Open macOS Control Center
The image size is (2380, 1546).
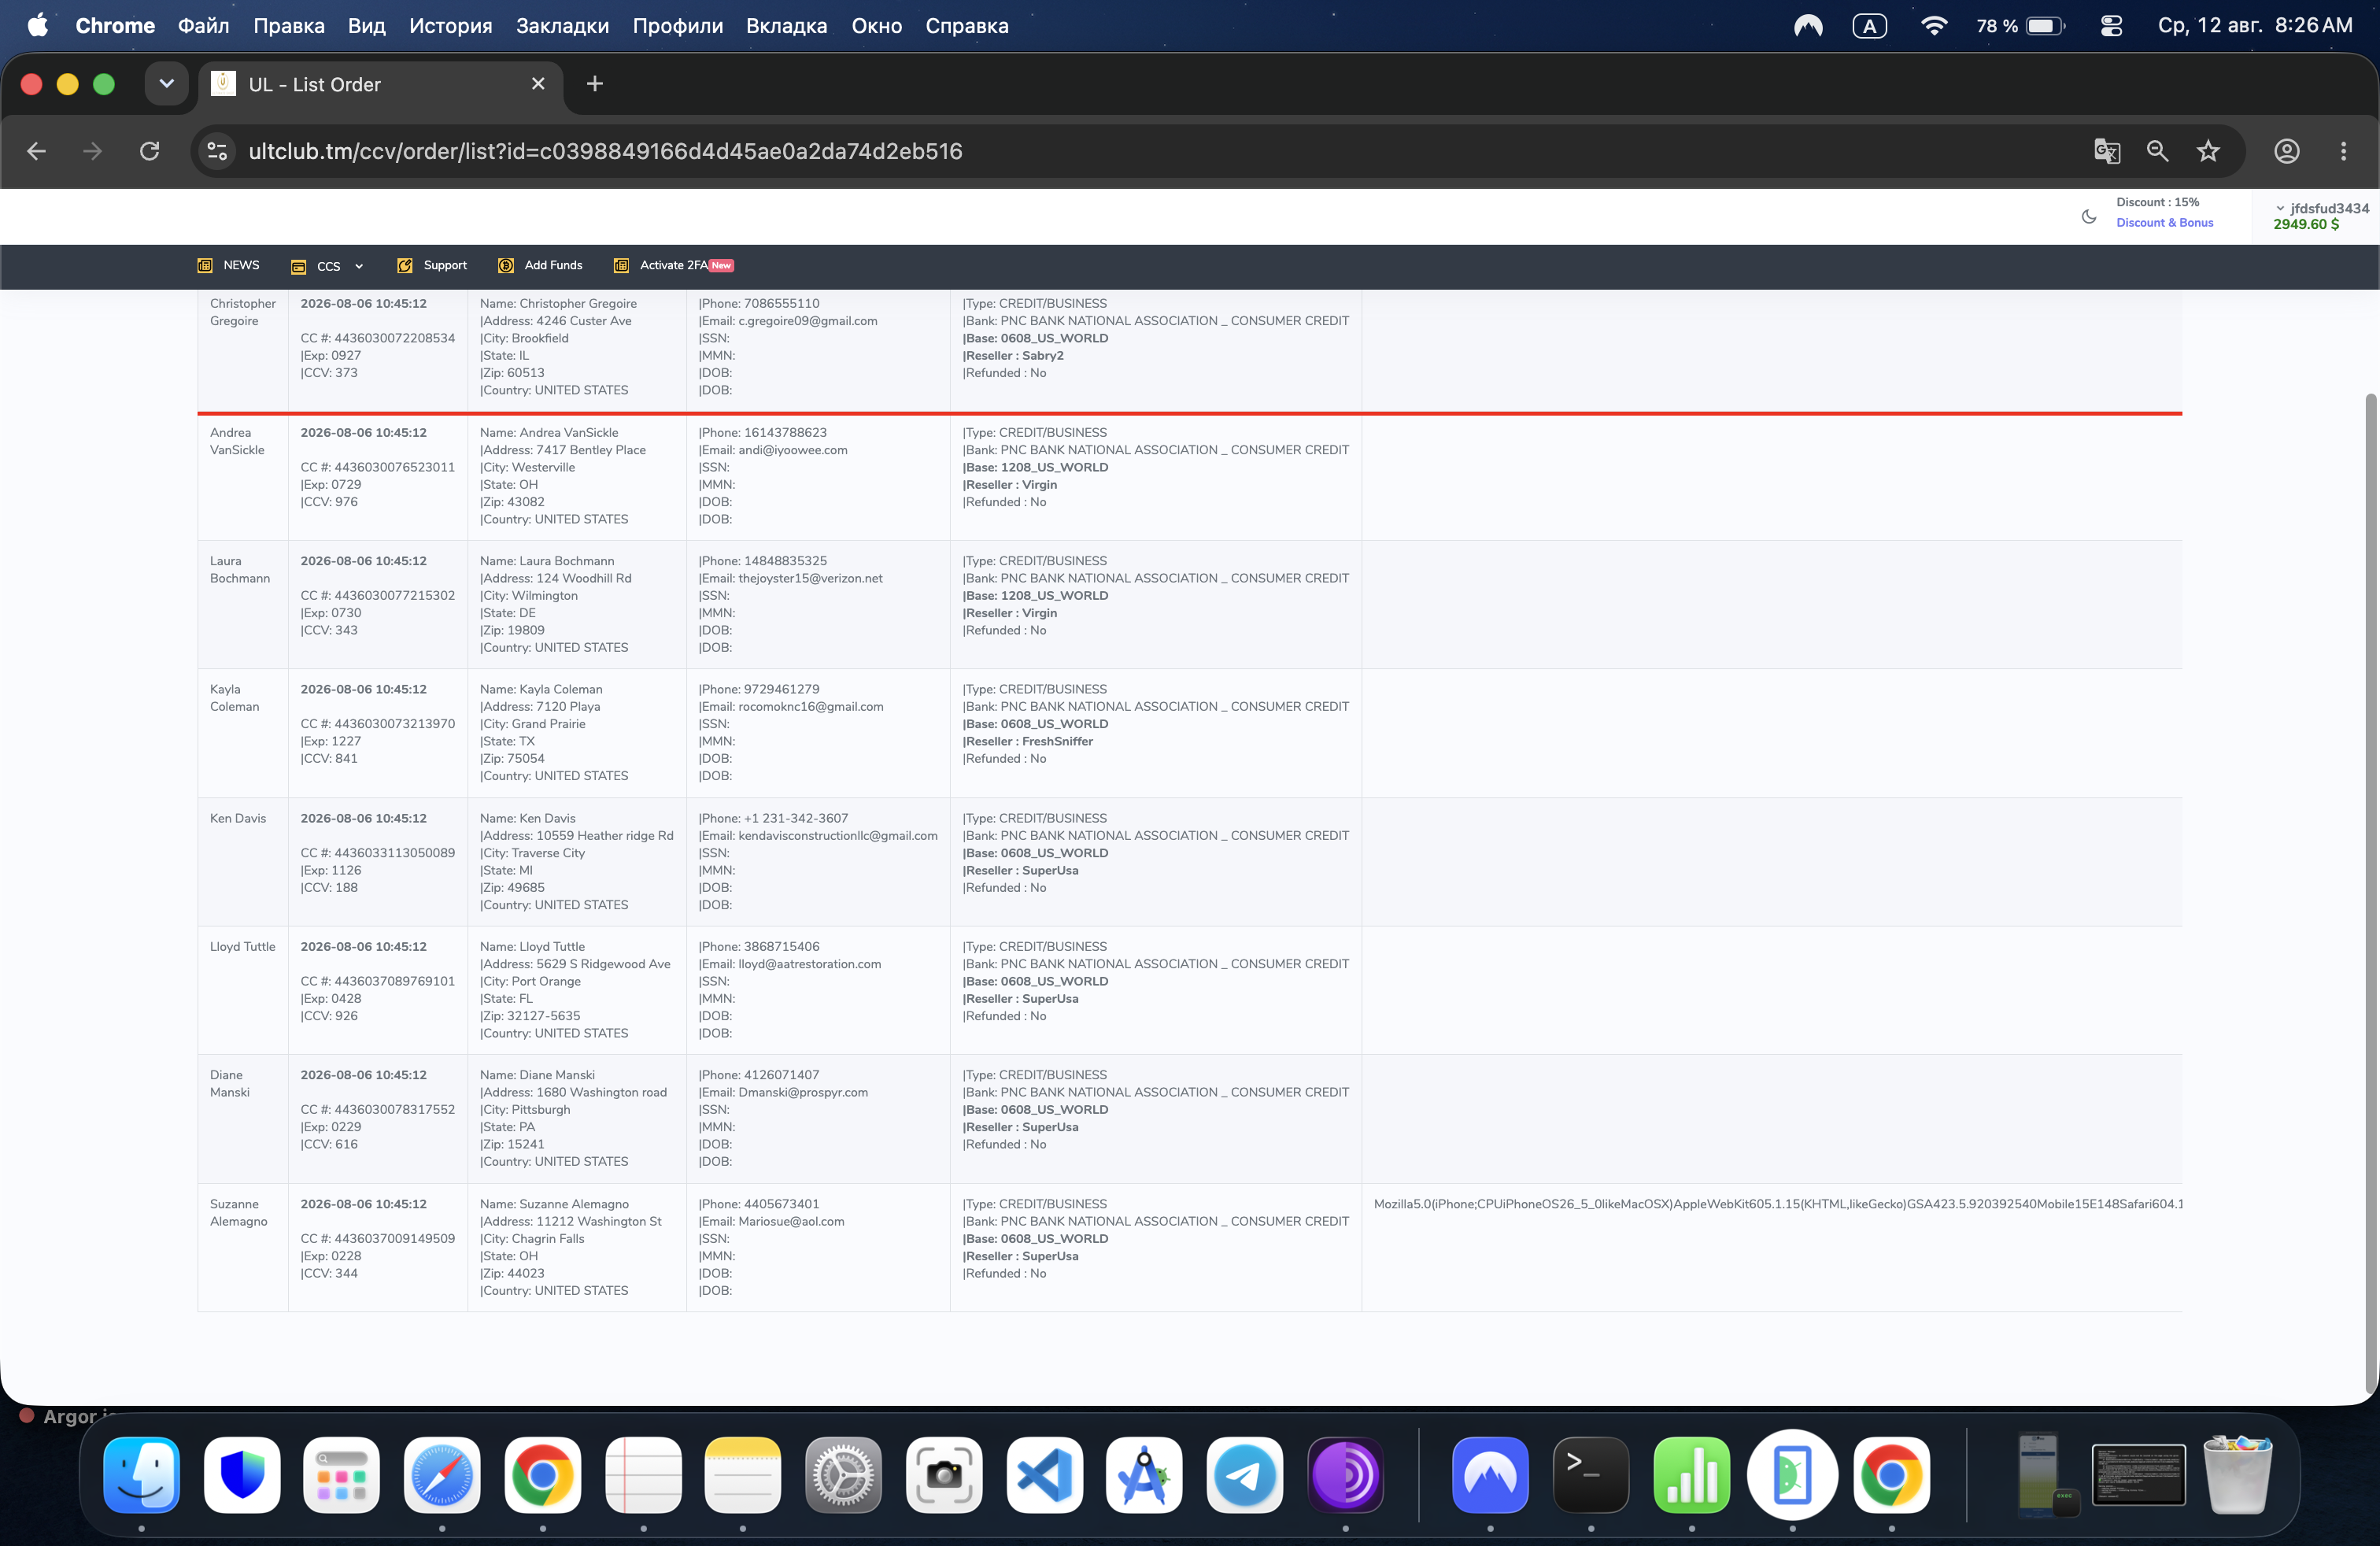tap(2111, 26)
